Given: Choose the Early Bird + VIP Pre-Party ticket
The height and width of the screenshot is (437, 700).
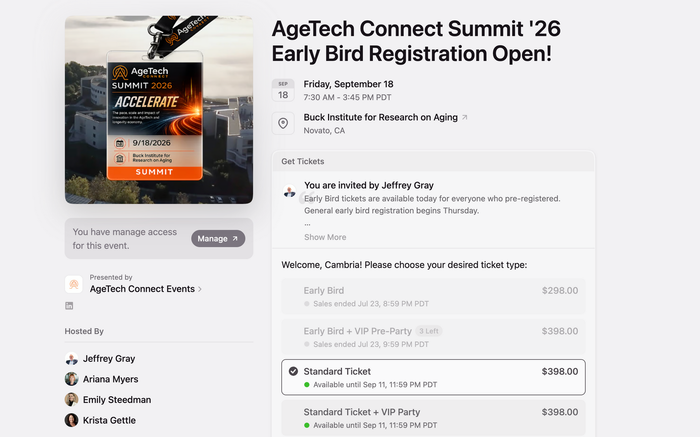Looking at the screenshot, I should coord(433,337).
